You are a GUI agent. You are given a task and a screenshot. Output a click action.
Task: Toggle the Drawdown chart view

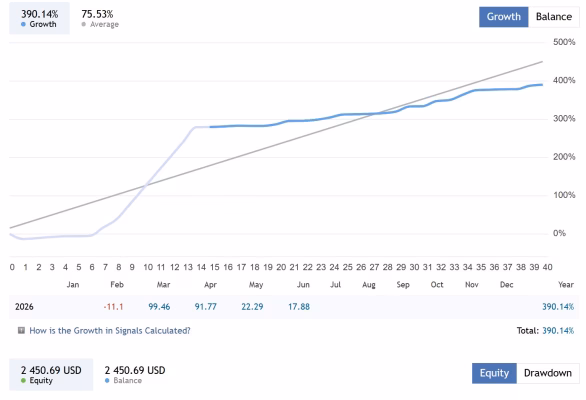coord(548,373)
